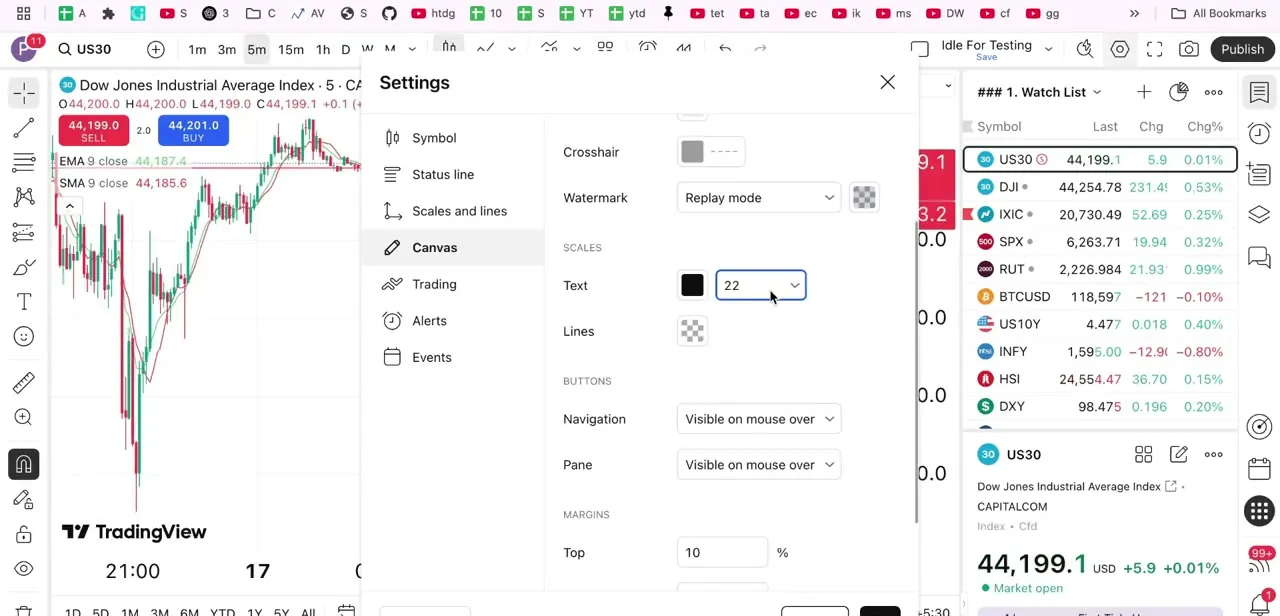Pick the scales text black color swatch
Image resolution: width=1280 pixels, height=616 pixels.
pos(692,286)
